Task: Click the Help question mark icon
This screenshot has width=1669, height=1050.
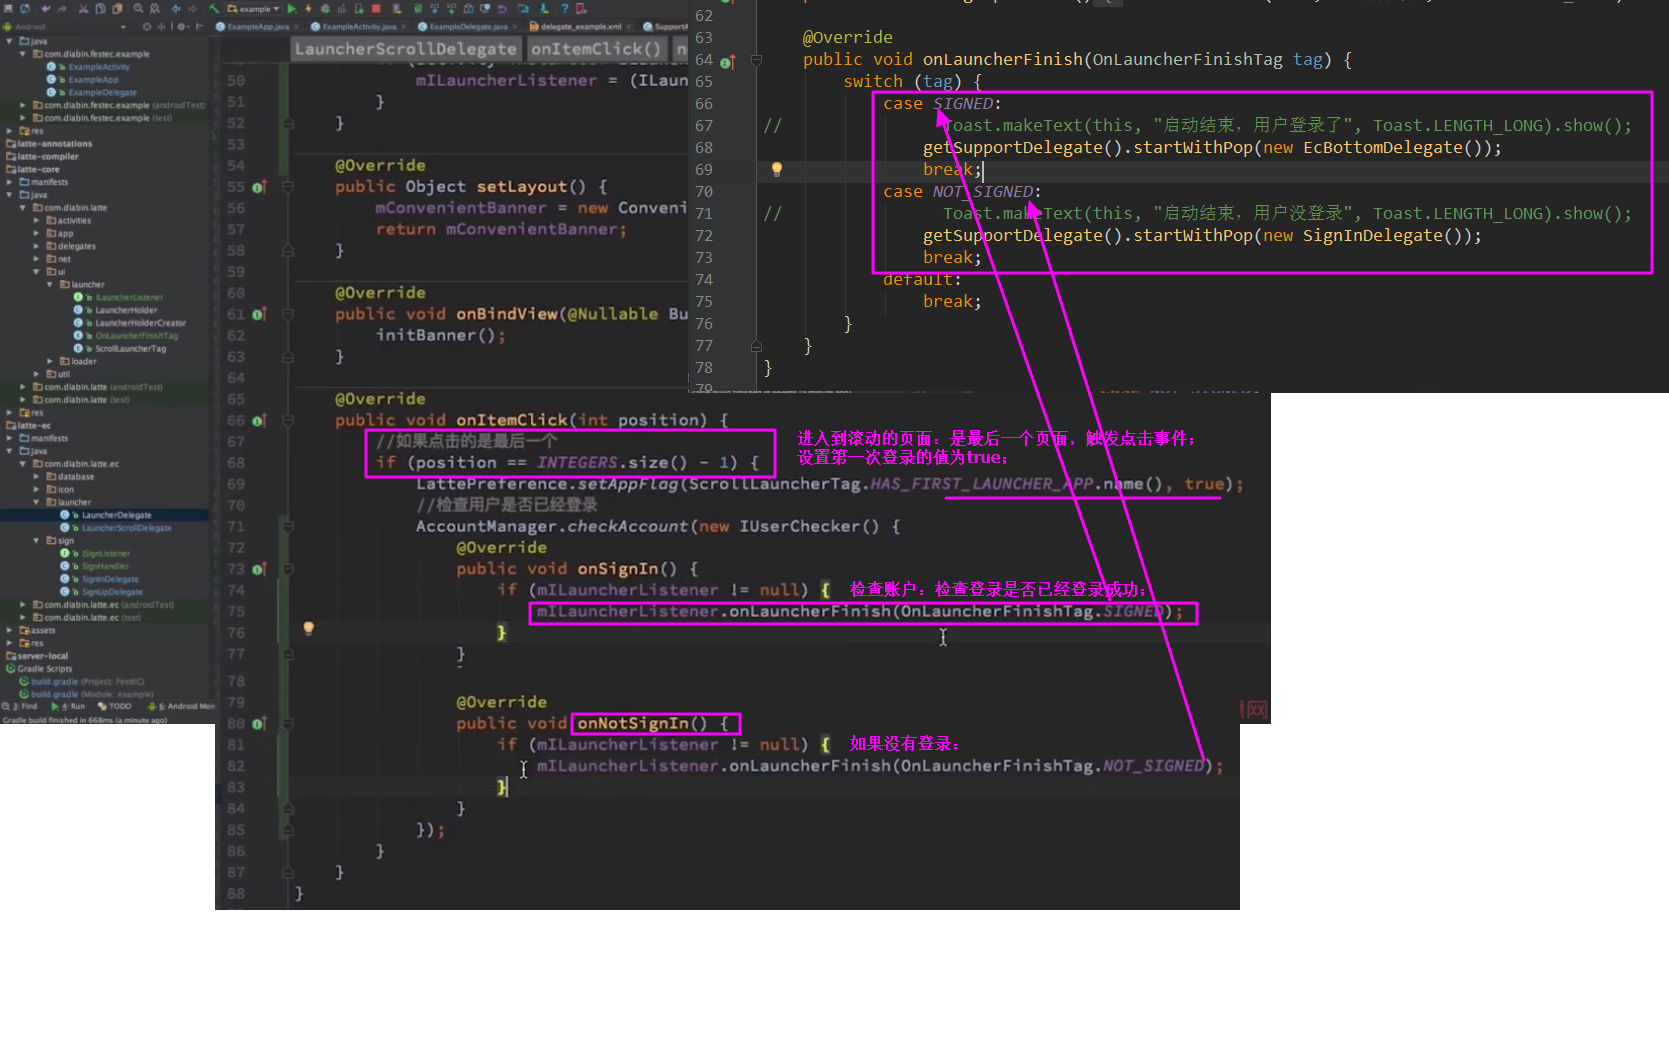Action: (x=564, y=8)
